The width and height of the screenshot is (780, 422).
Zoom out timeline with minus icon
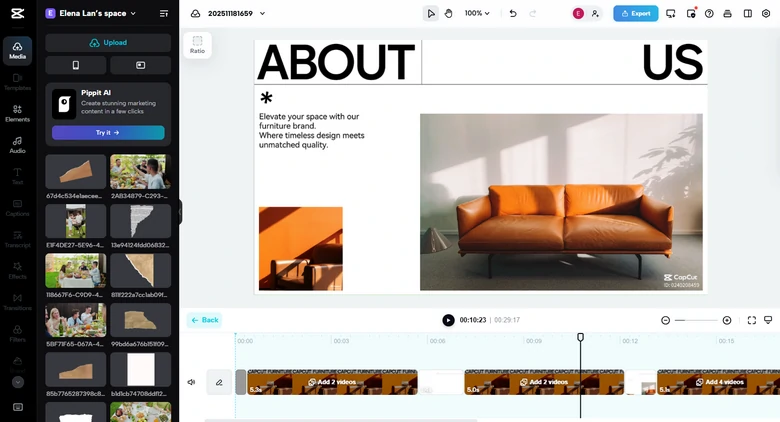[666, 320]
